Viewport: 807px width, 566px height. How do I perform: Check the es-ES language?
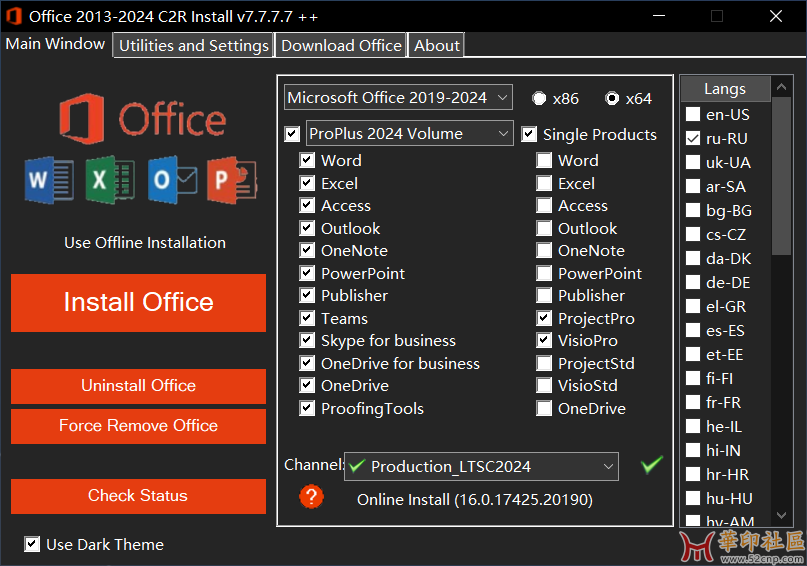point(693,330)
